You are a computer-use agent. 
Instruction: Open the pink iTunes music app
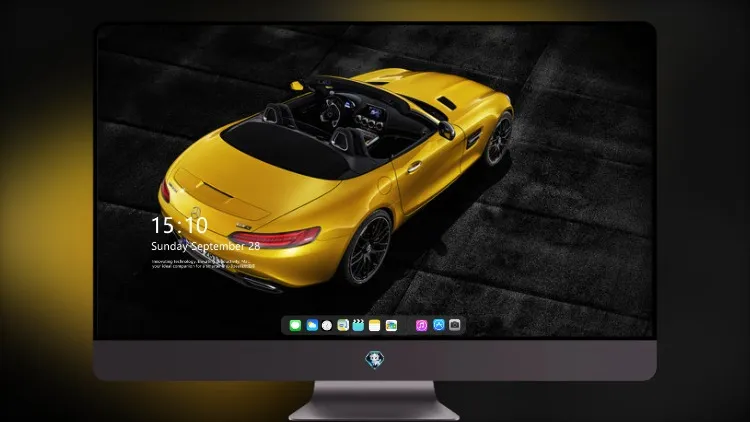coord(421,325)
